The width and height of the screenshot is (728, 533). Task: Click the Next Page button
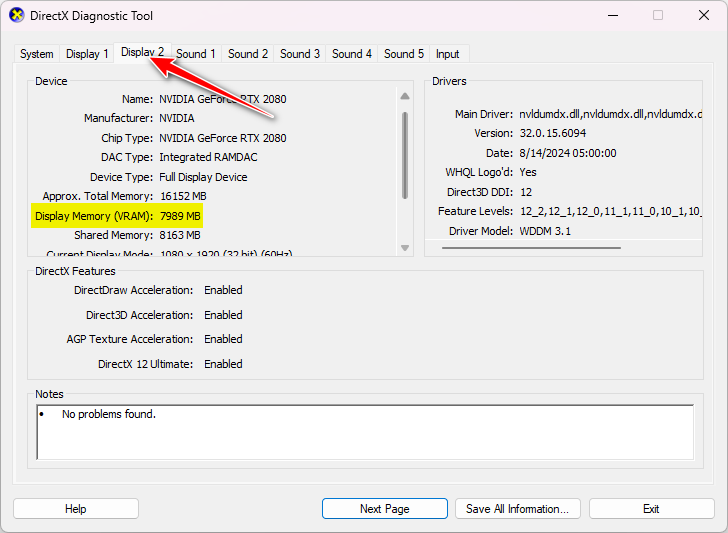384,509
